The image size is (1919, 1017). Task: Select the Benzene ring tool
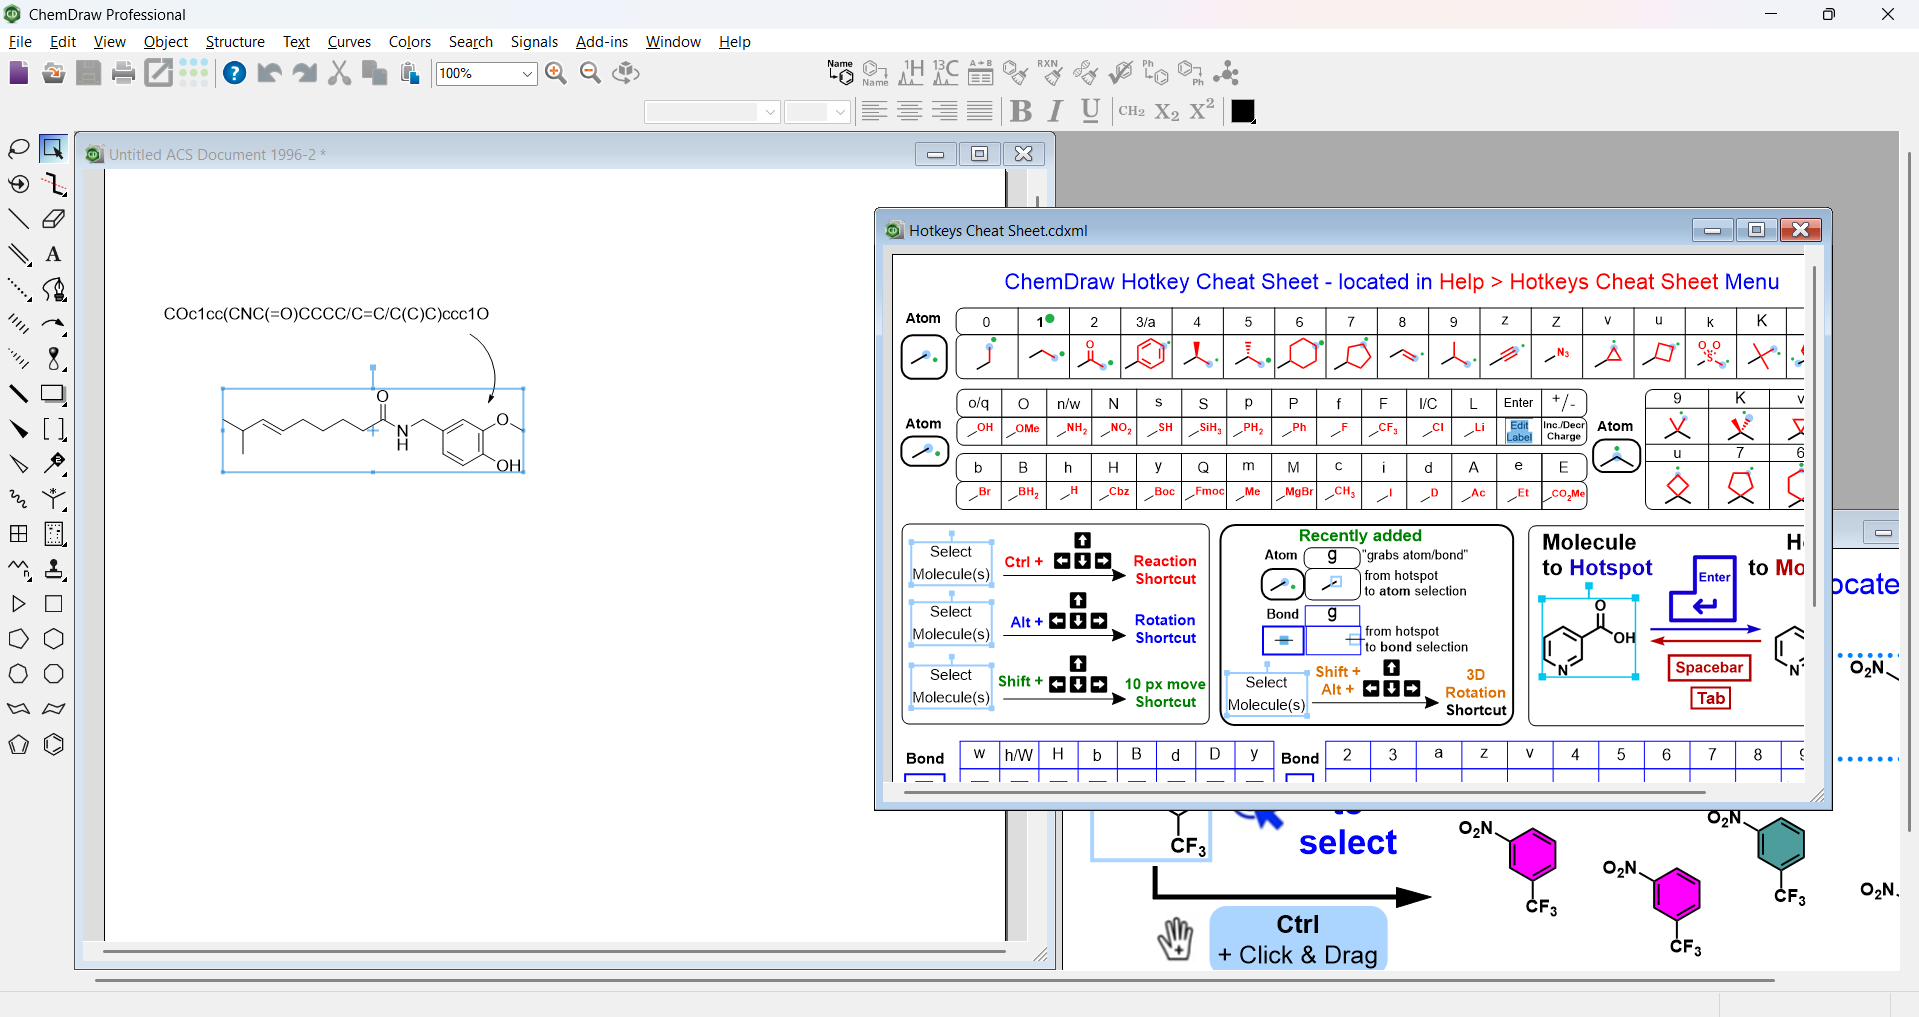point(54,744)
